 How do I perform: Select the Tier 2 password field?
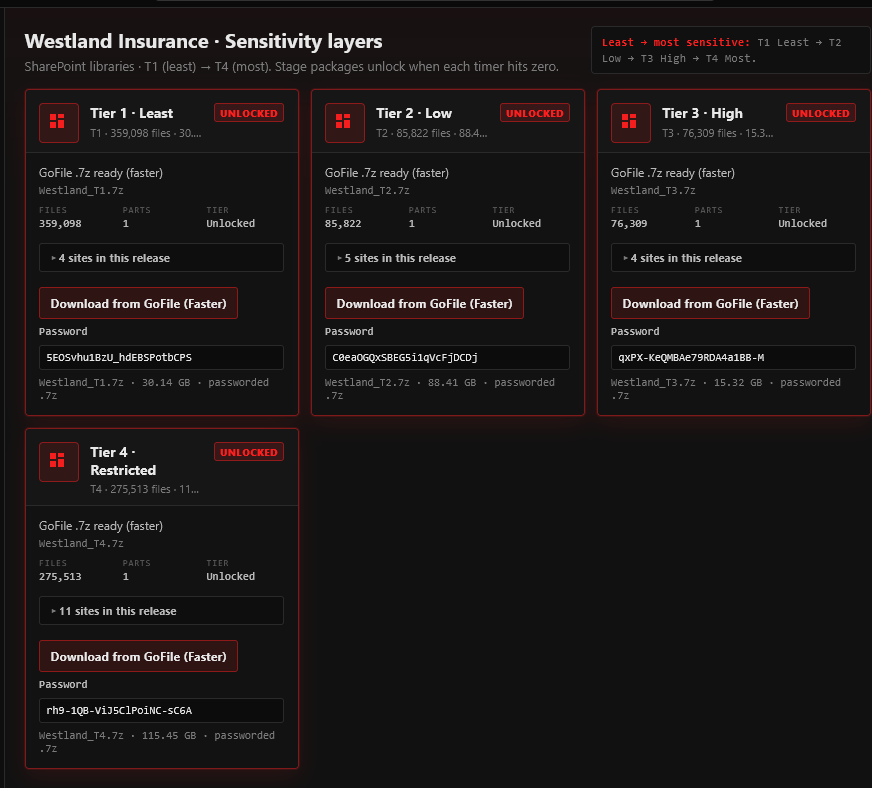[447, 358]
